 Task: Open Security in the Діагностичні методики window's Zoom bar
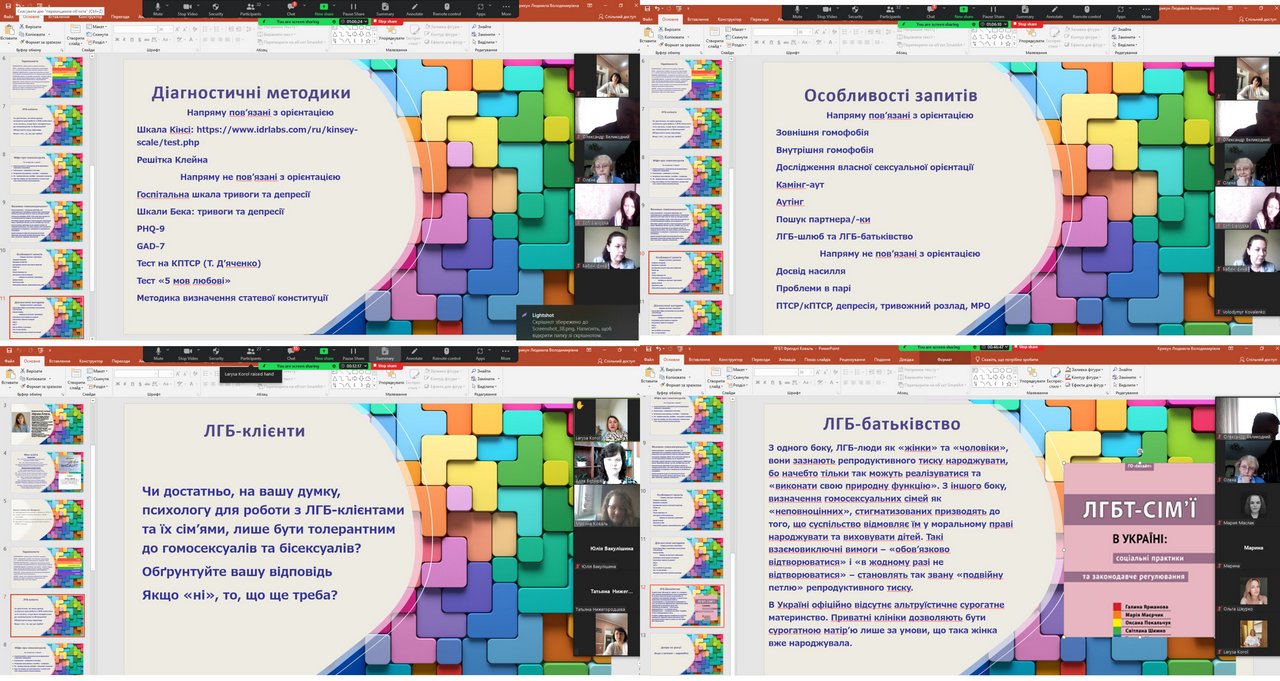(216, 11)
